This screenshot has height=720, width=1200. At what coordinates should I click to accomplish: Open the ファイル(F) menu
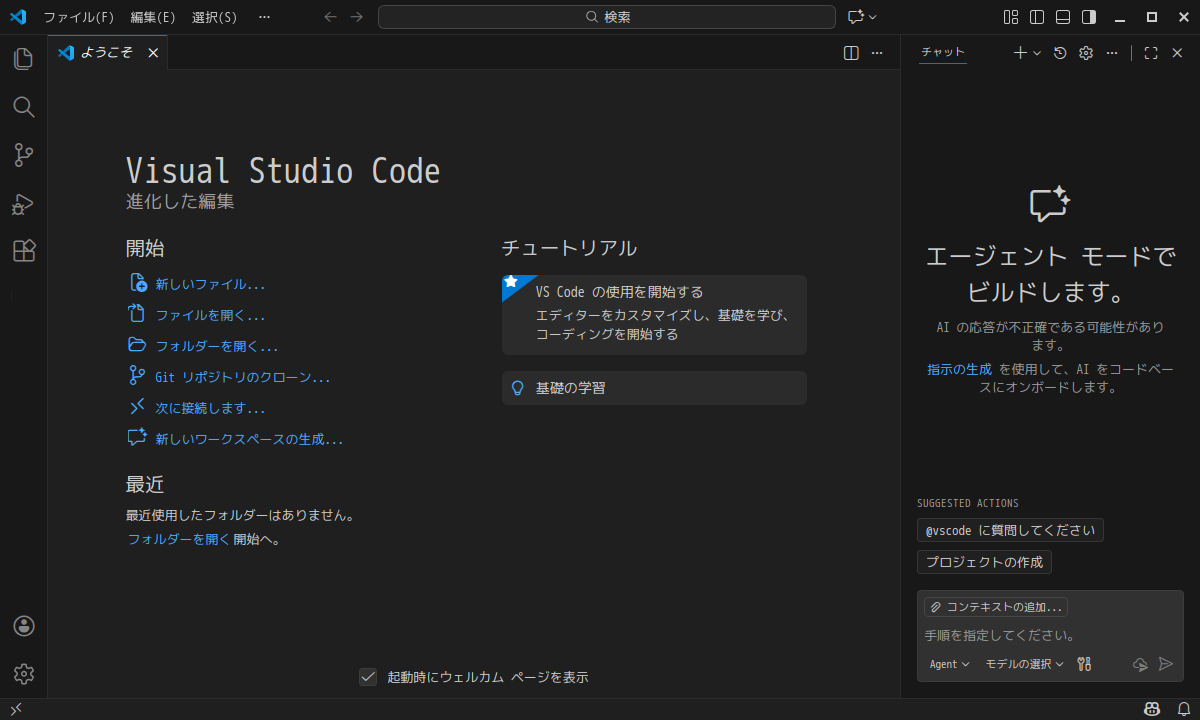point(79,17)
